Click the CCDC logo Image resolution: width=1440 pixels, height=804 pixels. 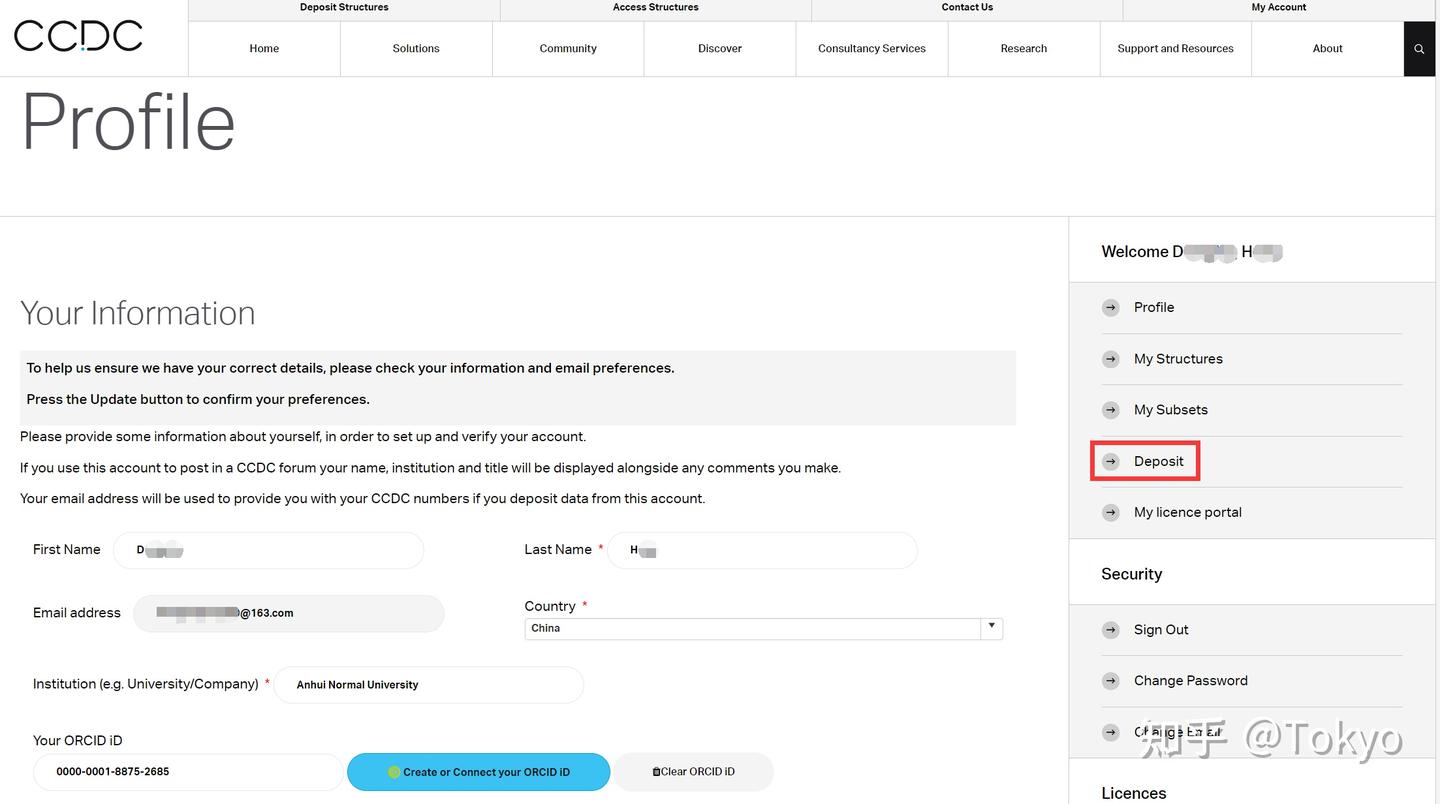click(x=78, y=36)
